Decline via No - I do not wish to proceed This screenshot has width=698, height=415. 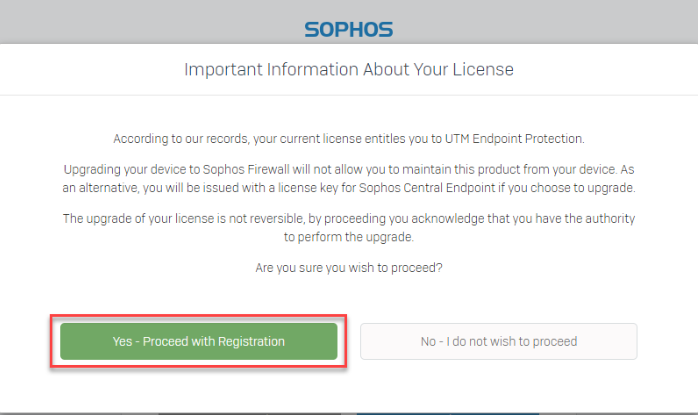499,342
